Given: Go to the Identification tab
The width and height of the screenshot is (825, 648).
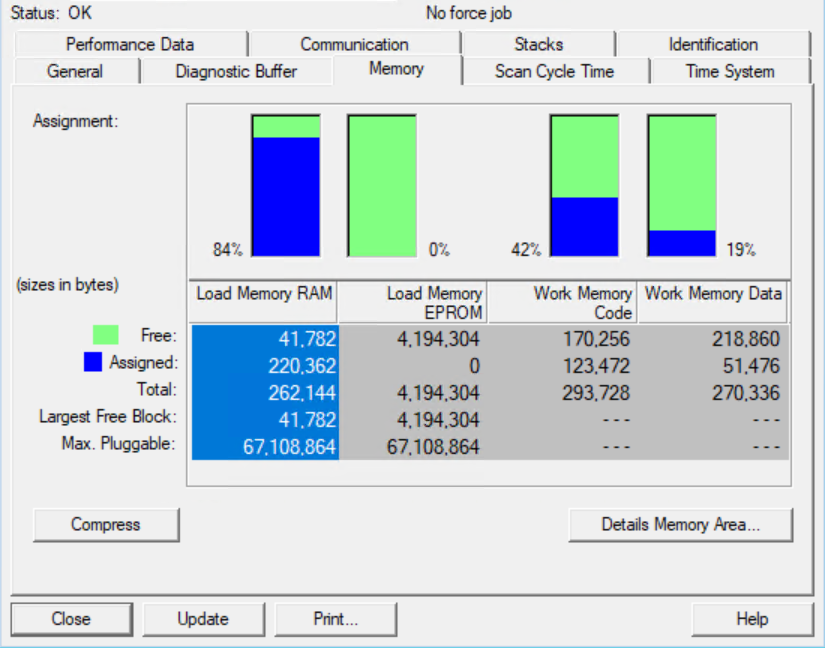Looking at the screenshot, I should [712, 44].
